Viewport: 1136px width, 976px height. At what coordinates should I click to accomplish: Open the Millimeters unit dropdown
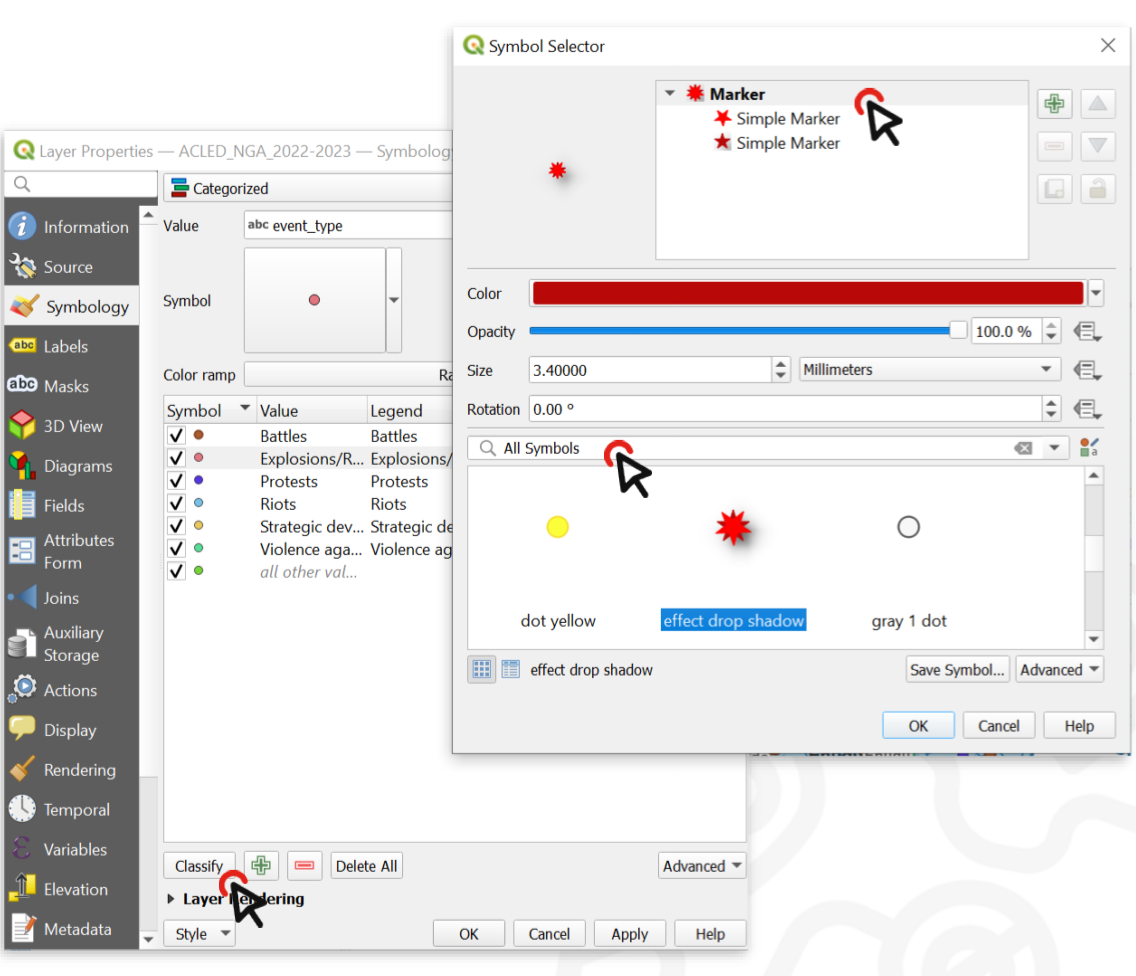[930, 370]
